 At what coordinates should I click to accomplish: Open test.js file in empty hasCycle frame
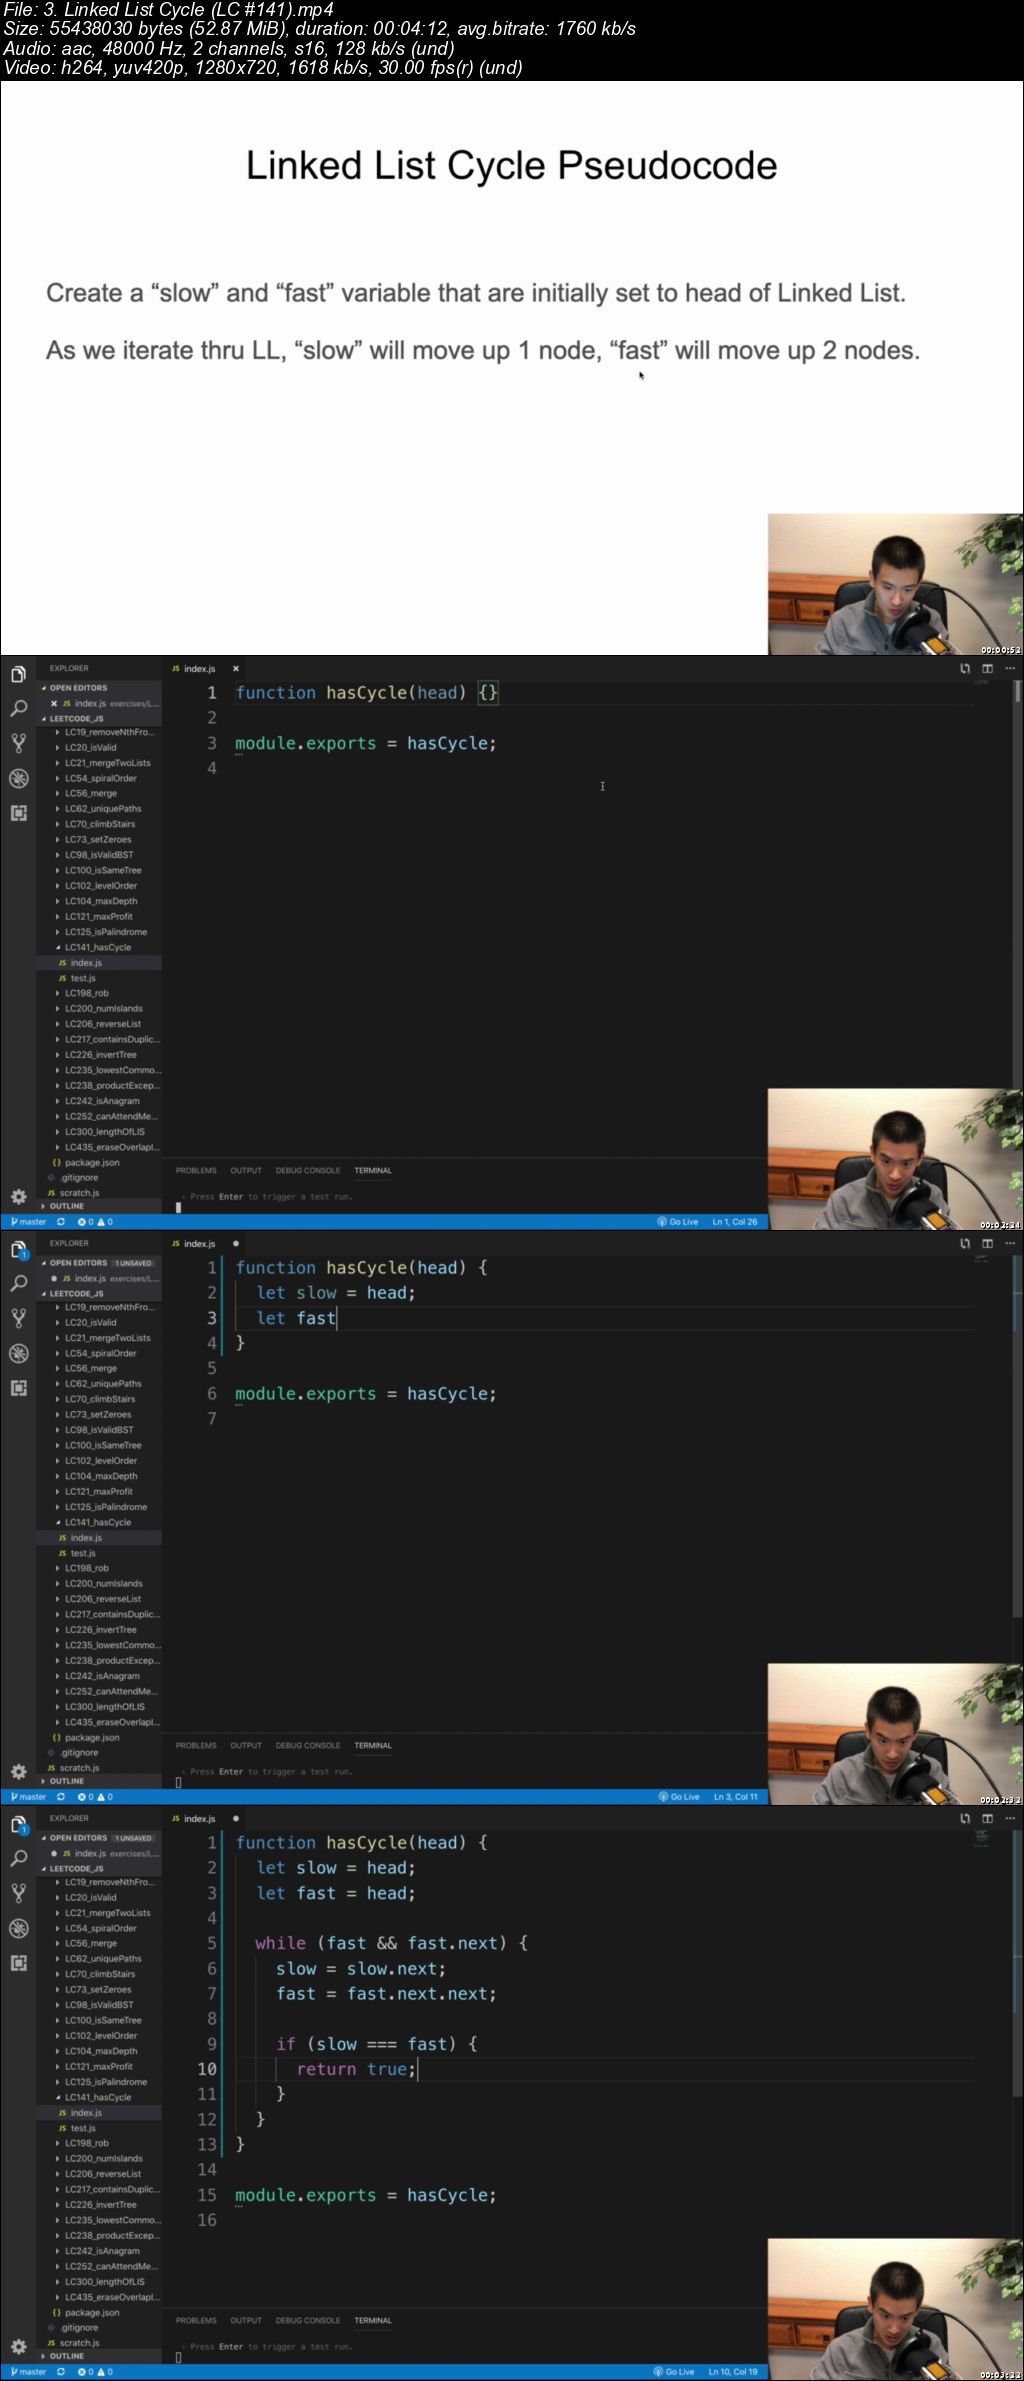[100, 978]
